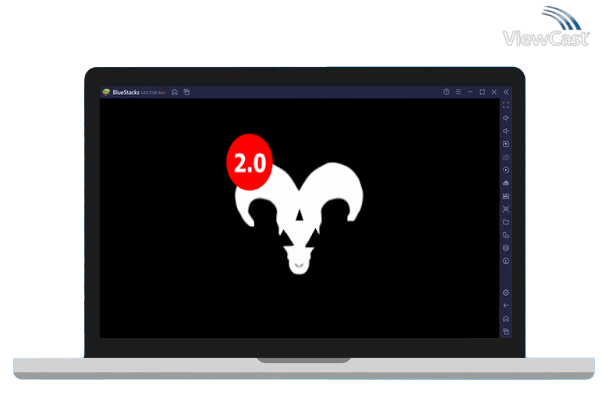Open Android recent apps at sidebar bottom
Viewport: 602px width, 414px height.
pyautogui.click(x=506, y=331)
